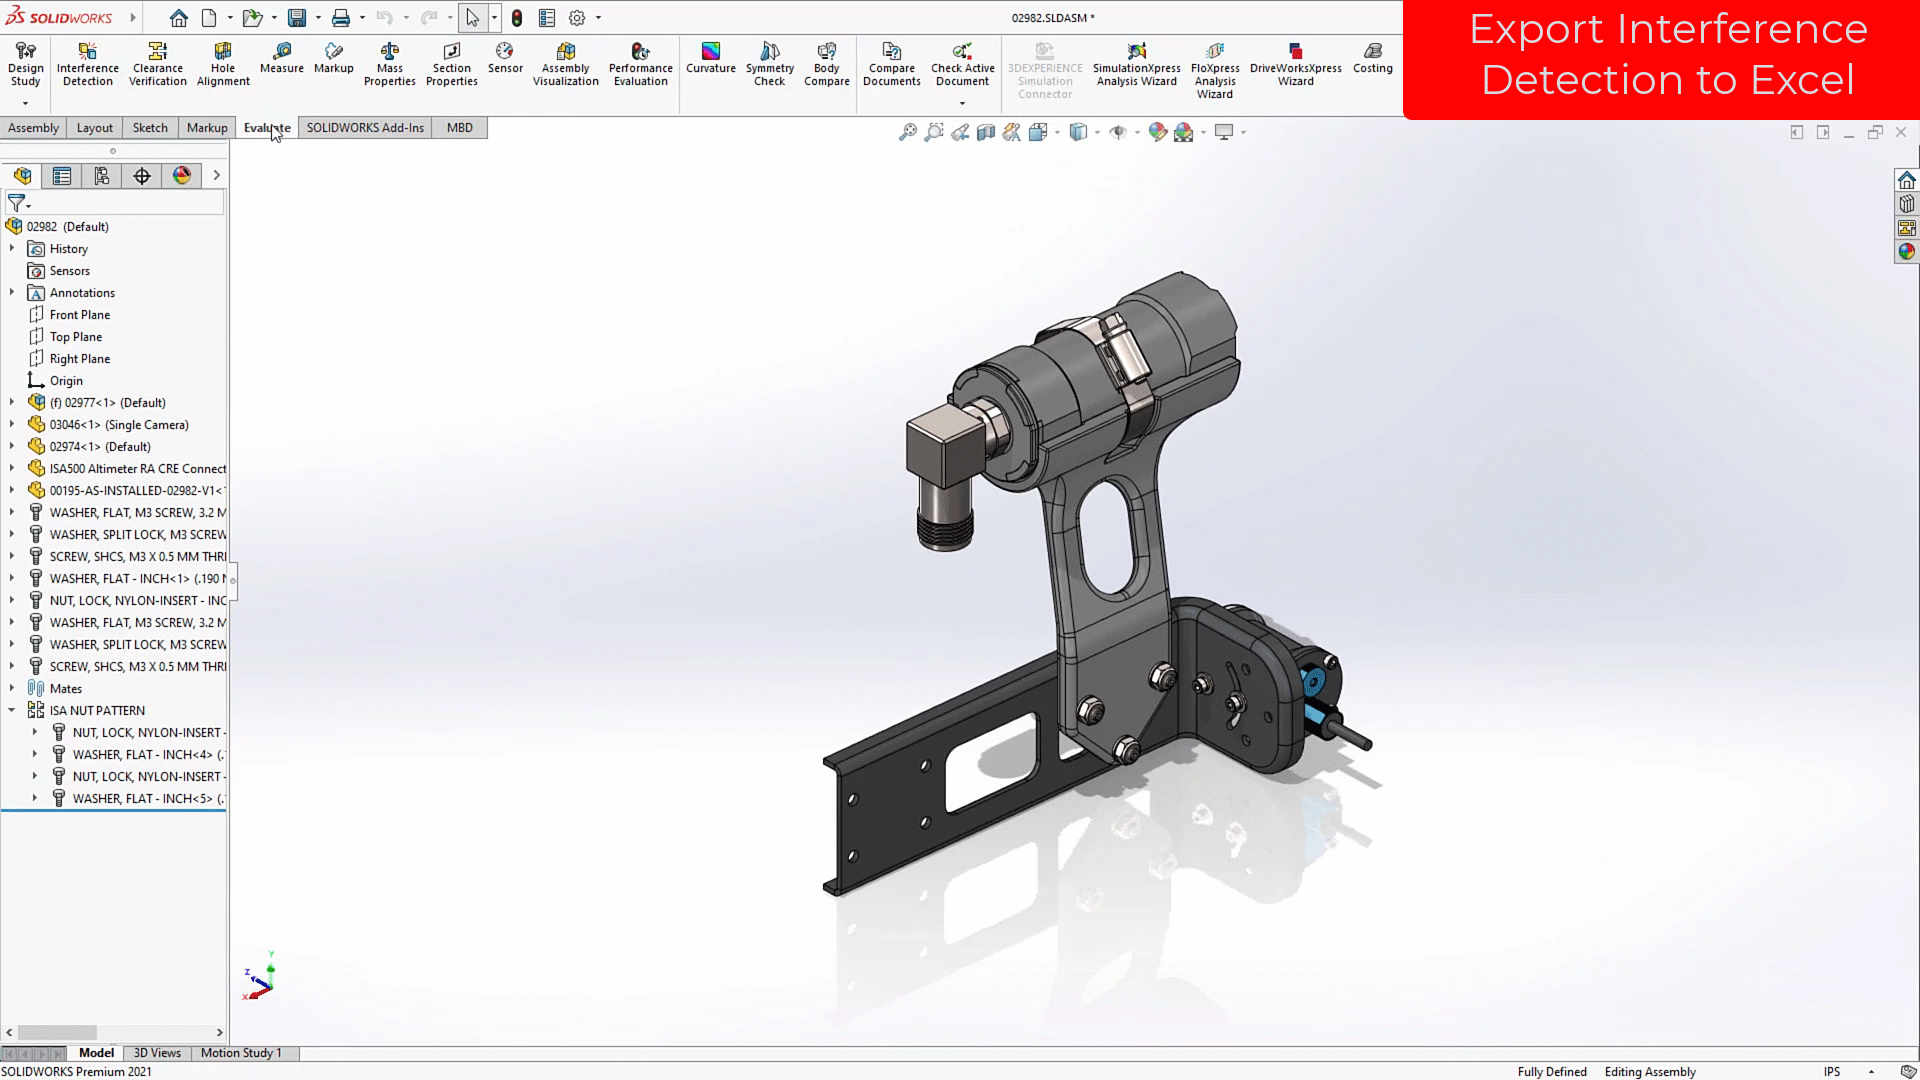Open DriveWorksXpress Wizard

pyautogui.click(x=1295, y=64)
